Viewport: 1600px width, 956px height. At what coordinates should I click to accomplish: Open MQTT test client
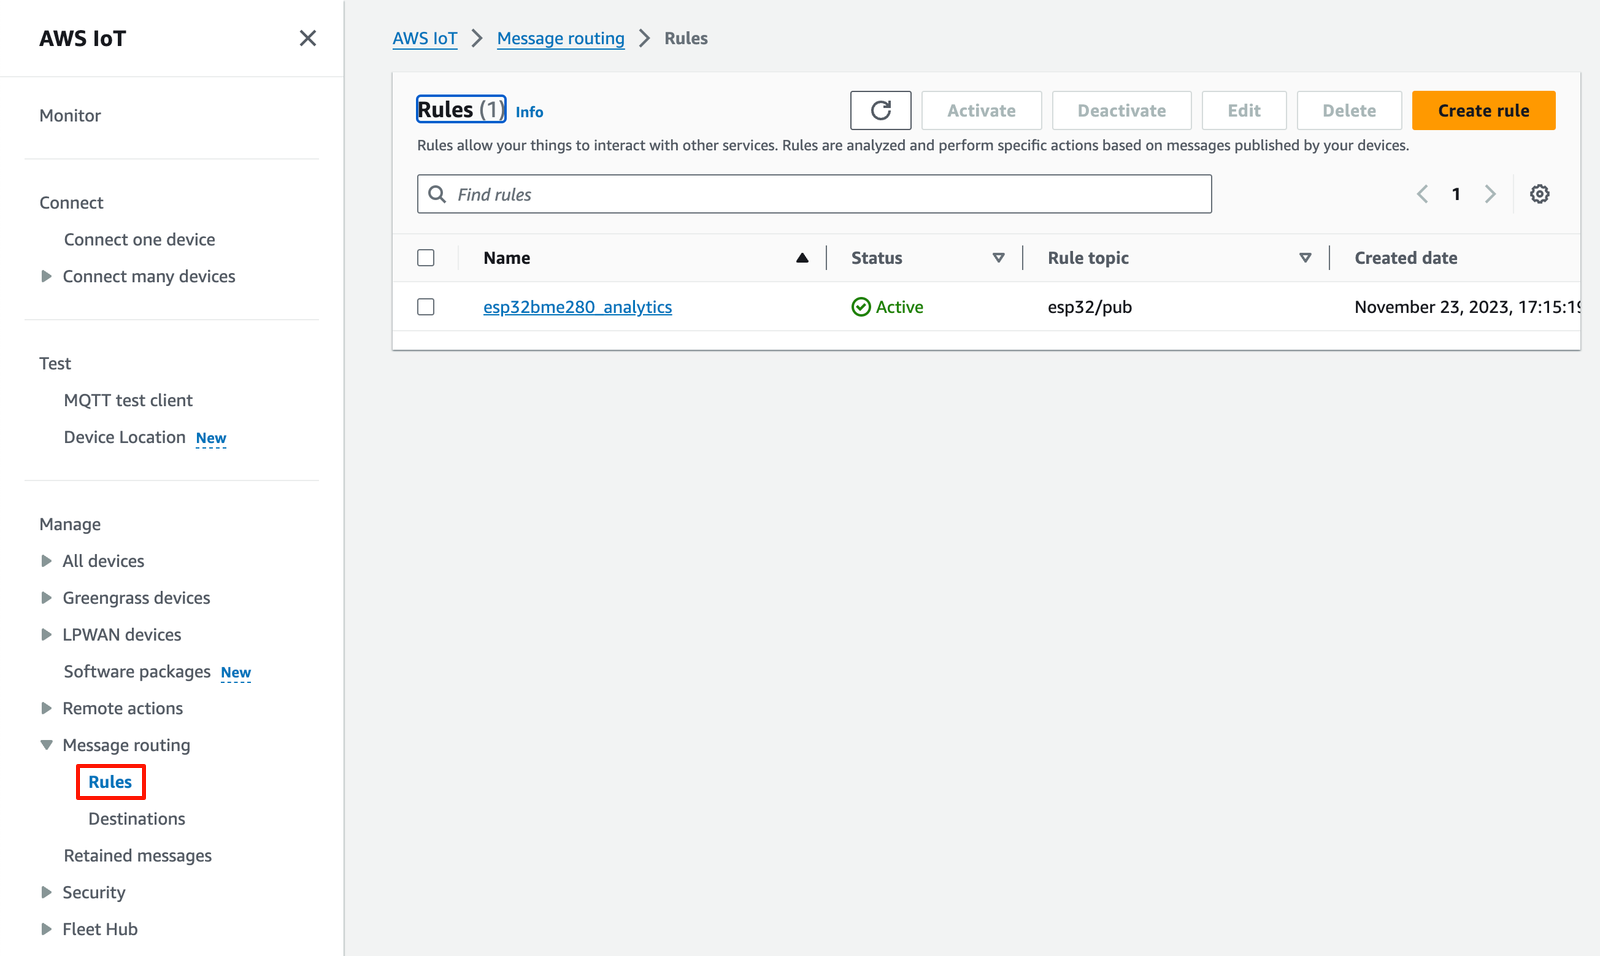[x=128, y=400]
